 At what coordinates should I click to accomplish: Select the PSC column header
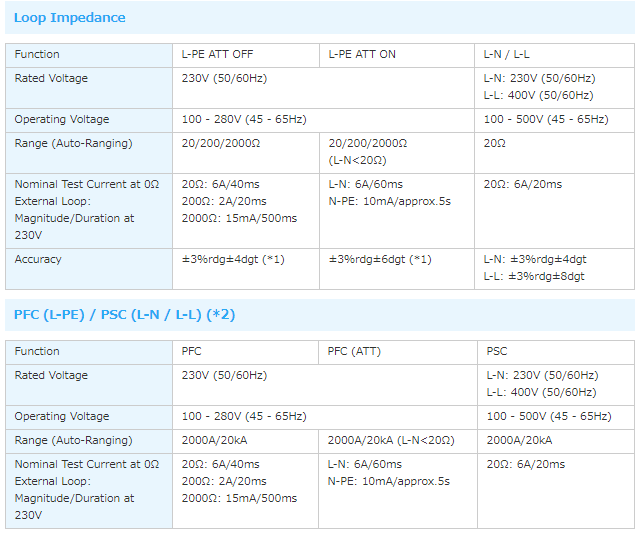(497, 351)
